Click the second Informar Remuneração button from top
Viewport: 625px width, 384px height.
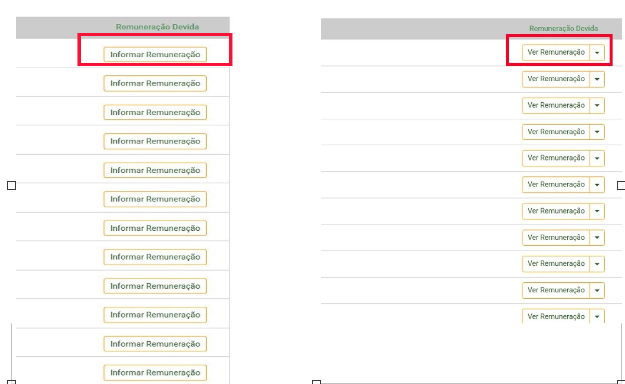pos(155,83)
